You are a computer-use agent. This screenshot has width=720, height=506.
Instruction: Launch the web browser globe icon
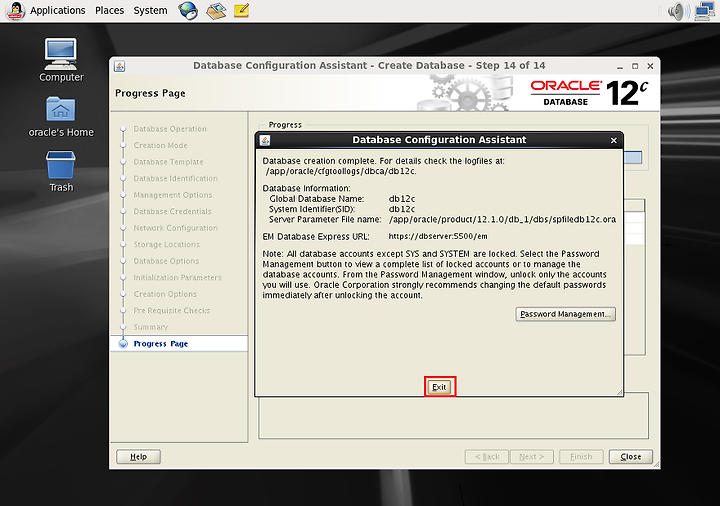188,10
